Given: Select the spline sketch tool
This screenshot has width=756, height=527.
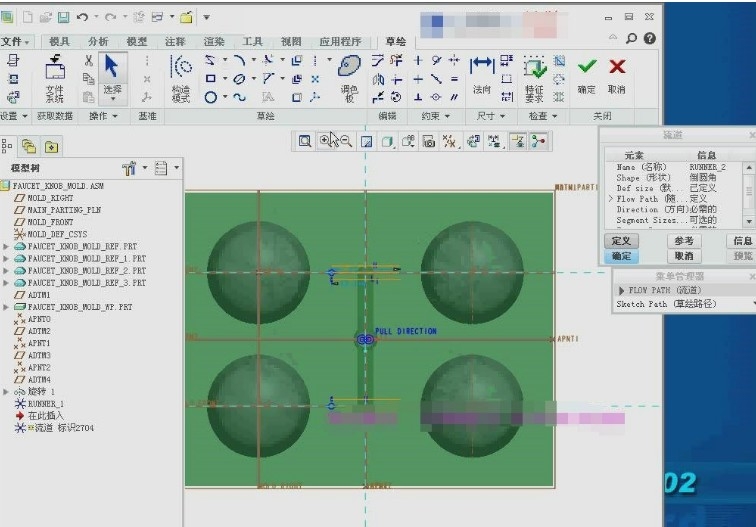Looking at the screenshot, I should 239,97.
